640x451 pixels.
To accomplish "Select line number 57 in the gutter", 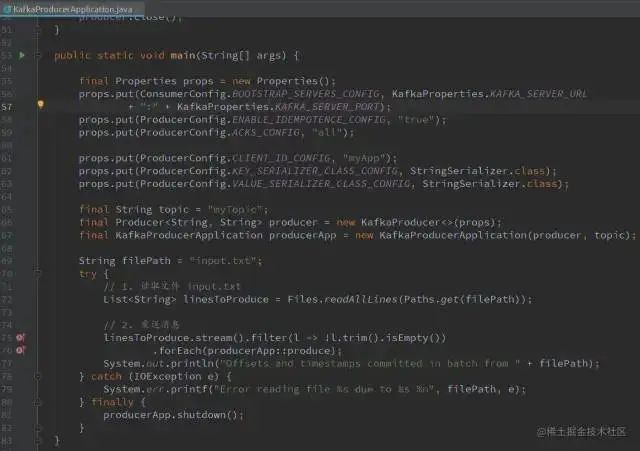I will click(x=7, y=107).
